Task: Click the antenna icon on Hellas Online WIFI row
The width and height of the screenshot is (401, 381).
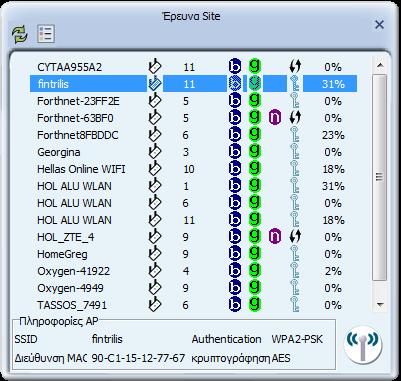Action: [x=154, y=169]
